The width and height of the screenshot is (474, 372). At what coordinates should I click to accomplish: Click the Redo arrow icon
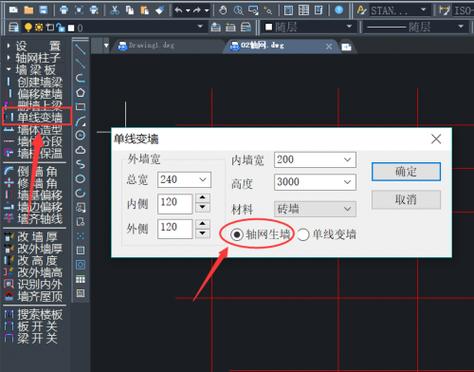click(x=197, y=10)
